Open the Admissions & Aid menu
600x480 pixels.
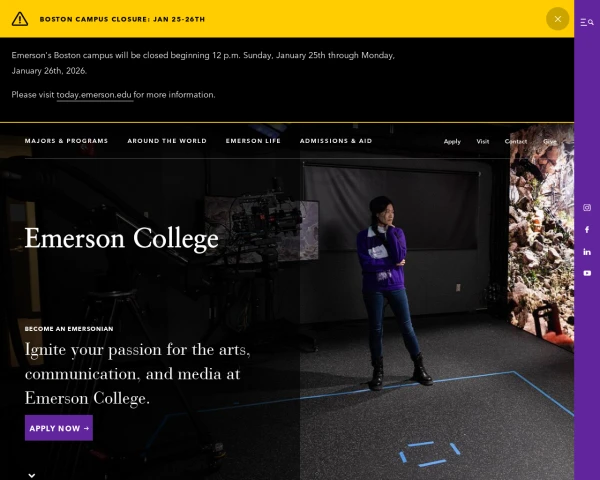[x=336, y=141]
